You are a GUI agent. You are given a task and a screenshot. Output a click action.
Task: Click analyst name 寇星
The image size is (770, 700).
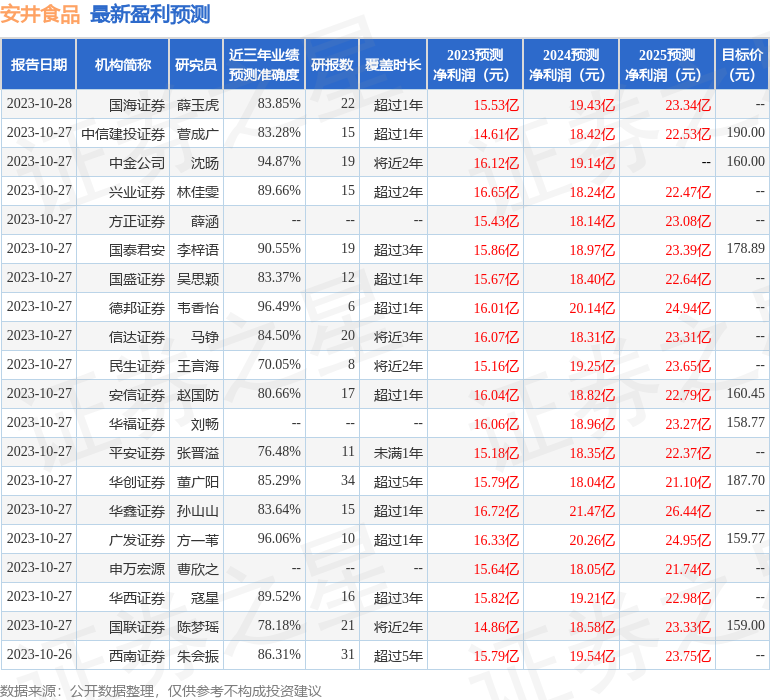[205, 598]
